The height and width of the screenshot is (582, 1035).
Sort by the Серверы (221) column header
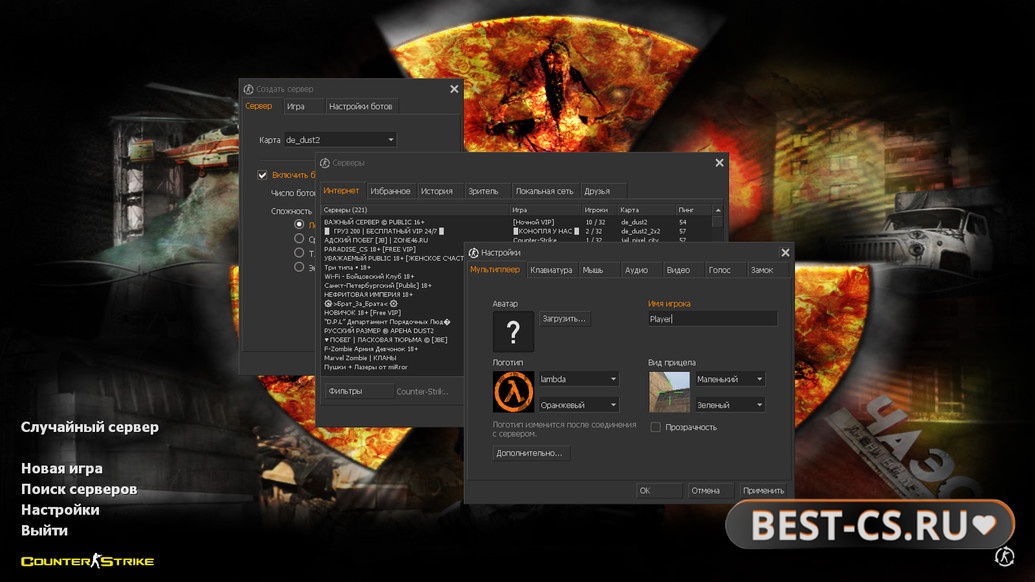click(x=415, y=210)
